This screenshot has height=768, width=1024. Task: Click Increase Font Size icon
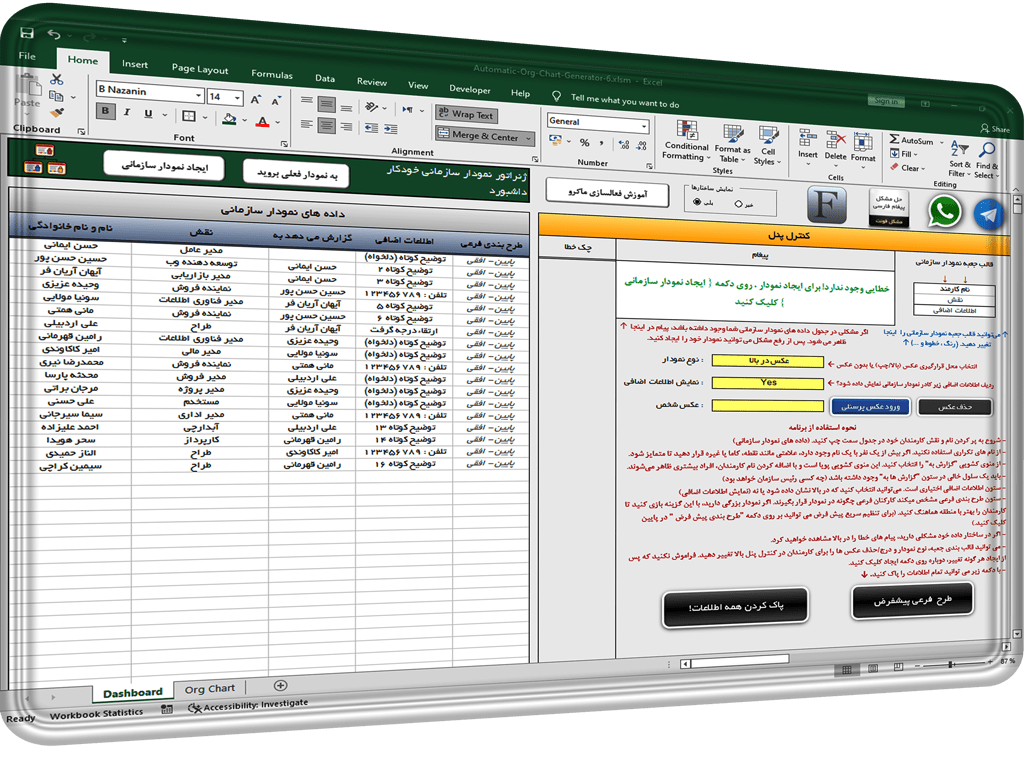click(256, 99)
